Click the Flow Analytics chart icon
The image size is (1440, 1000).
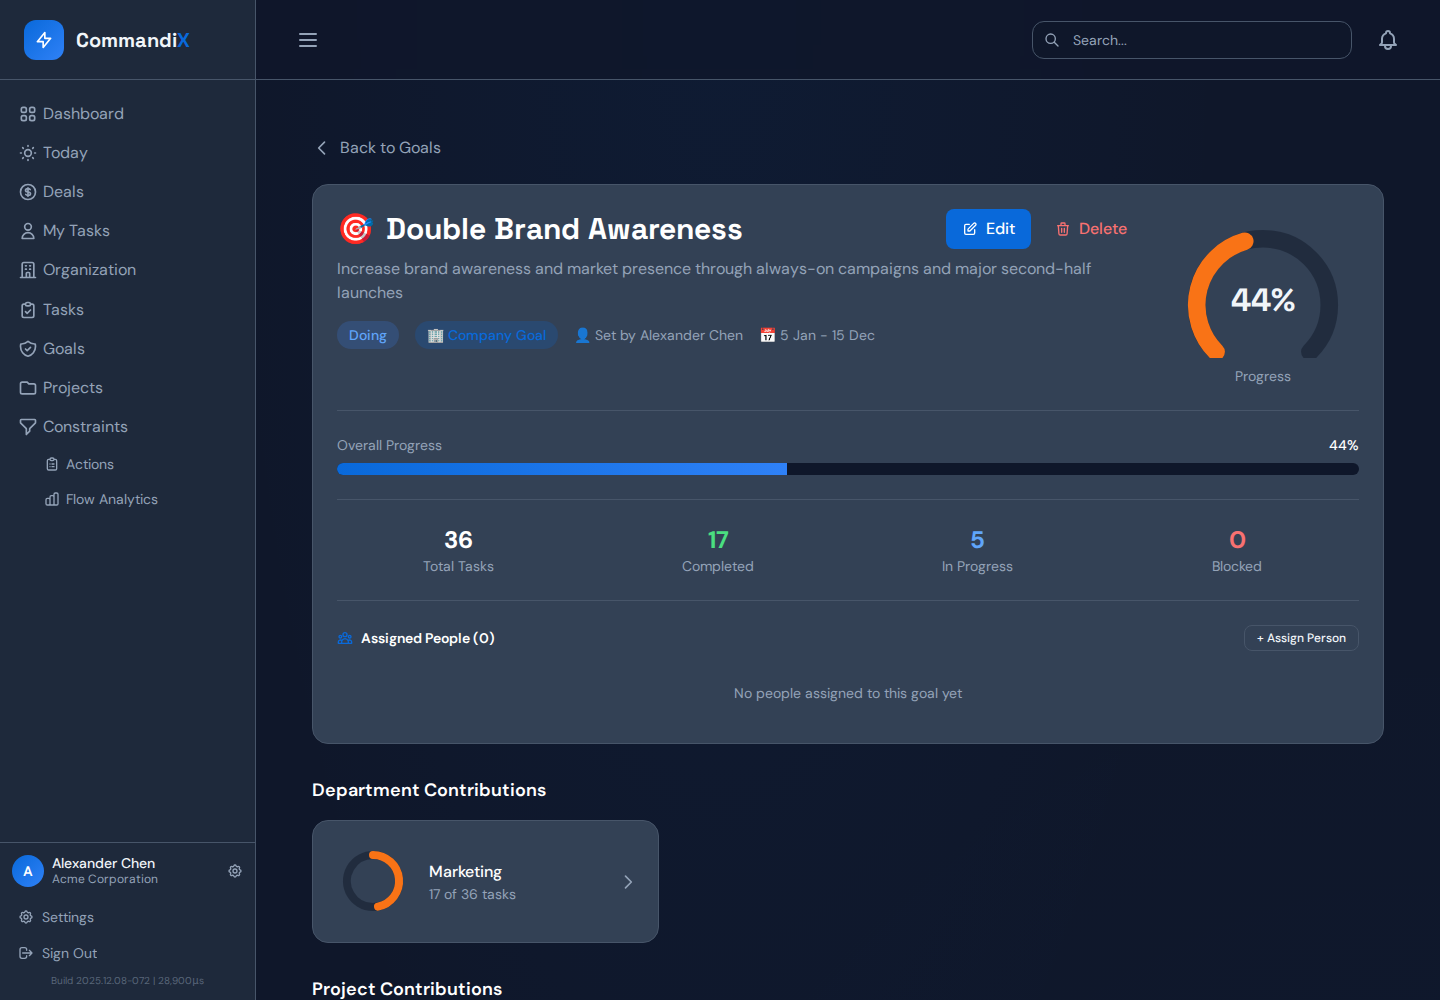(52, 499)
